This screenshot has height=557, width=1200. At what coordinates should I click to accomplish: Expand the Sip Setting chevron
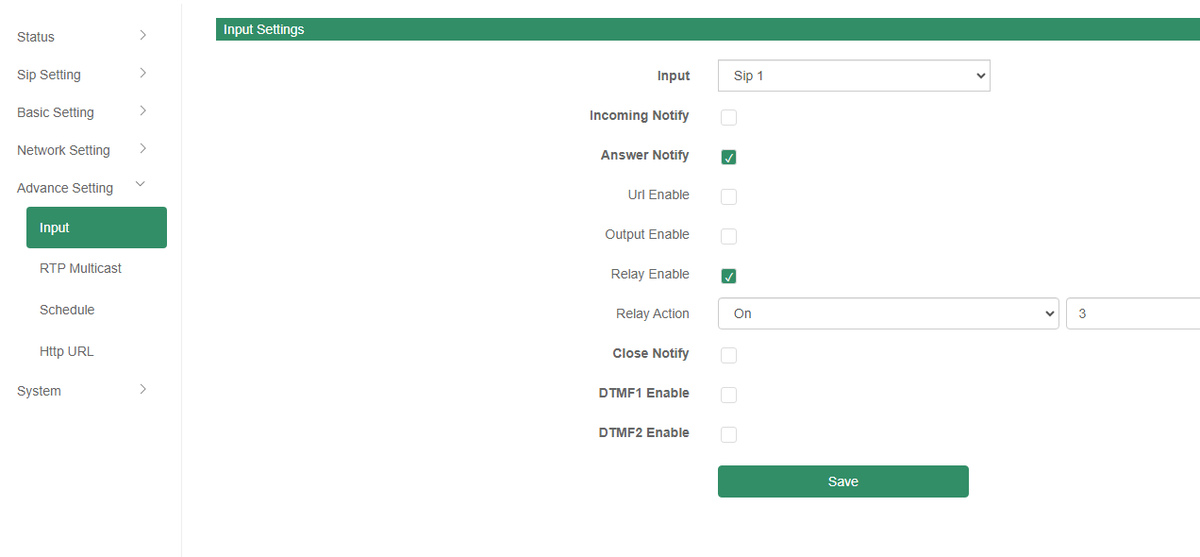pyautogui.click(x=143, y=74)
